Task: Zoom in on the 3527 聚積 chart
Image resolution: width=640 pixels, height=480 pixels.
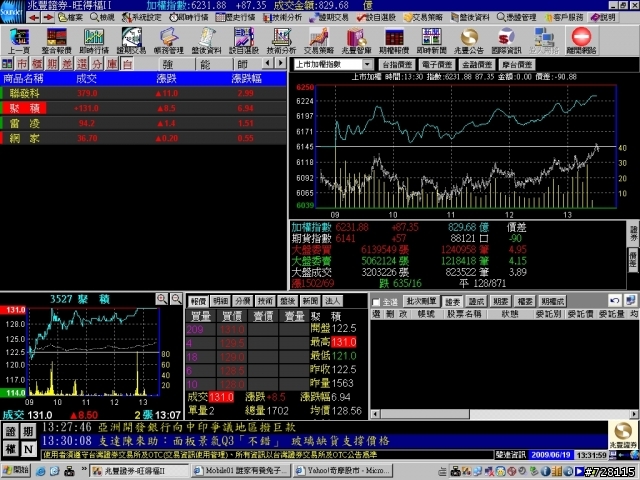Action: [162, 299]
